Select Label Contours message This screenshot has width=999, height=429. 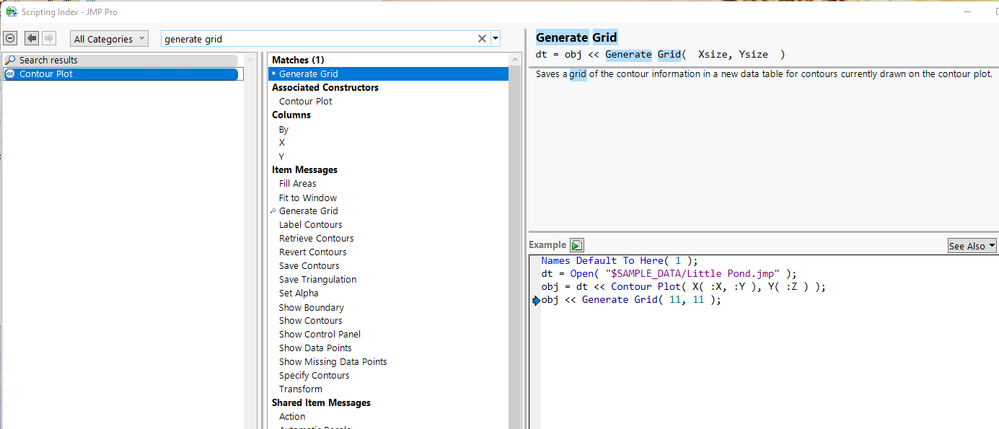coord(310,224)
